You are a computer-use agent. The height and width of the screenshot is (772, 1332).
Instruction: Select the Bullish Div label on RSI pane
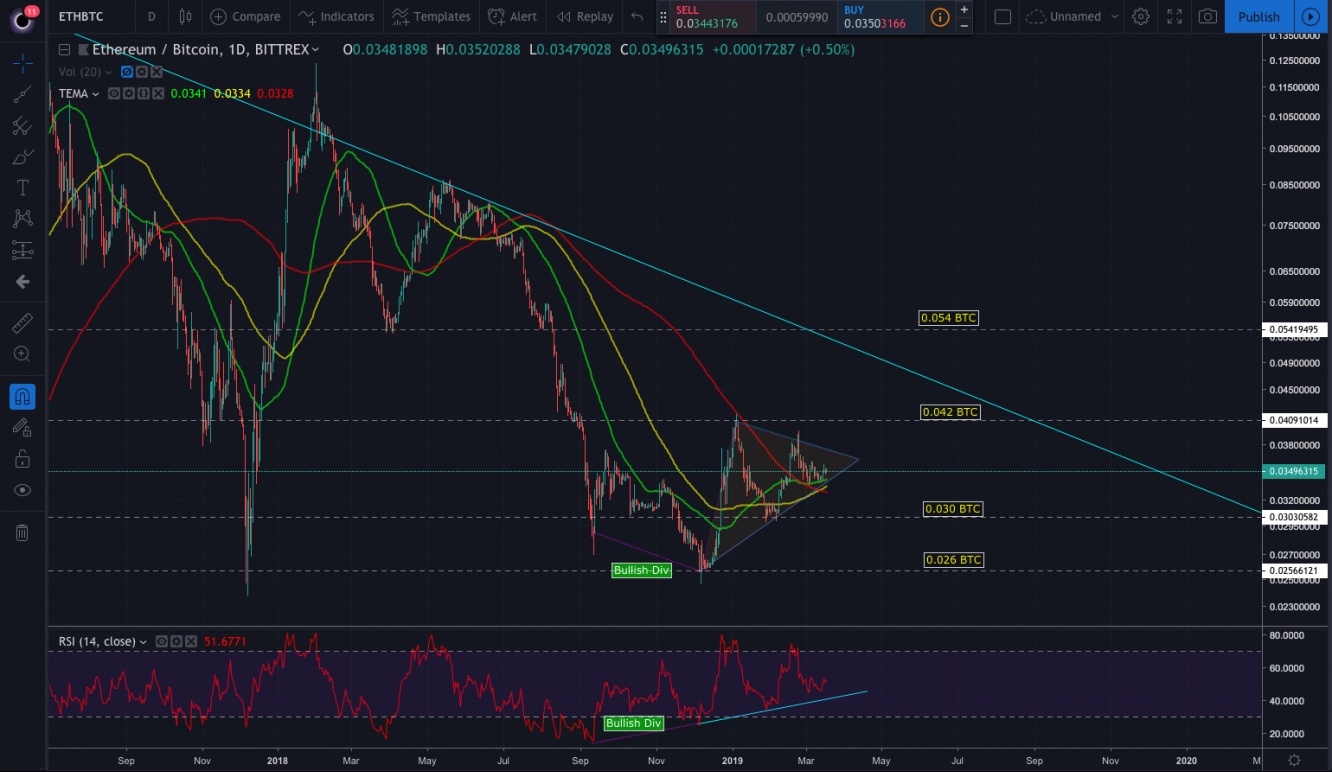point(634,723)
